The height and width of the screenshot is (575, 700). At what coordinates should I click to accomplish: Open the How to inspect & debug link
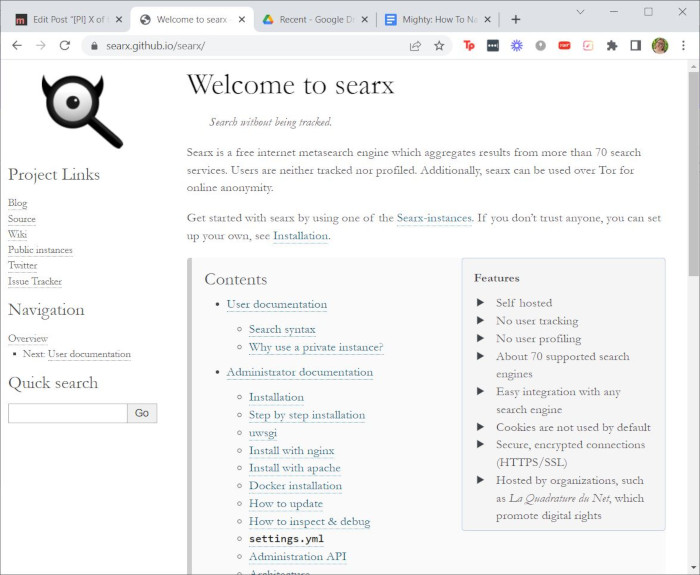click(309, 521)
